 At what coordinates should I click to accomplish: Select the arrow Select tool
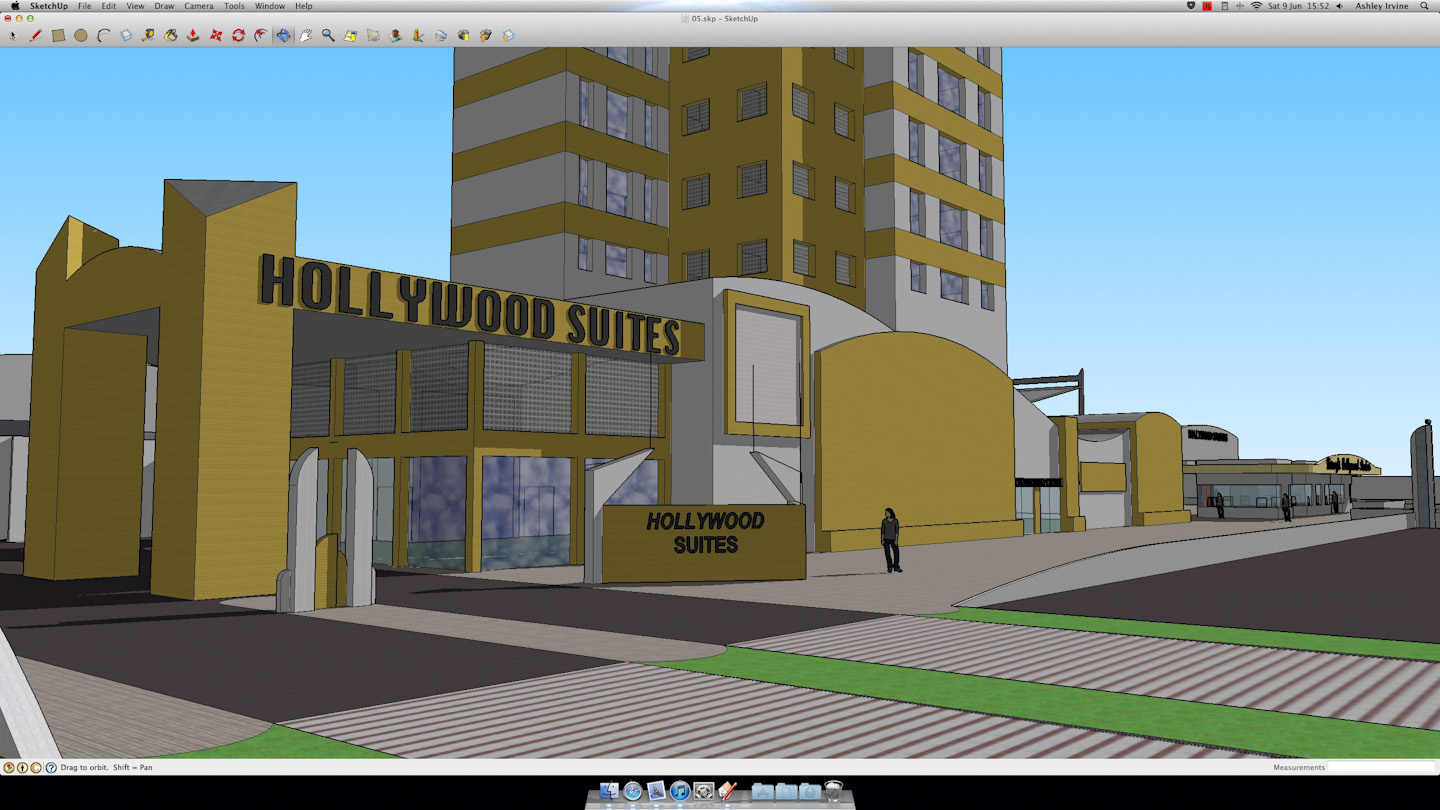13,35
